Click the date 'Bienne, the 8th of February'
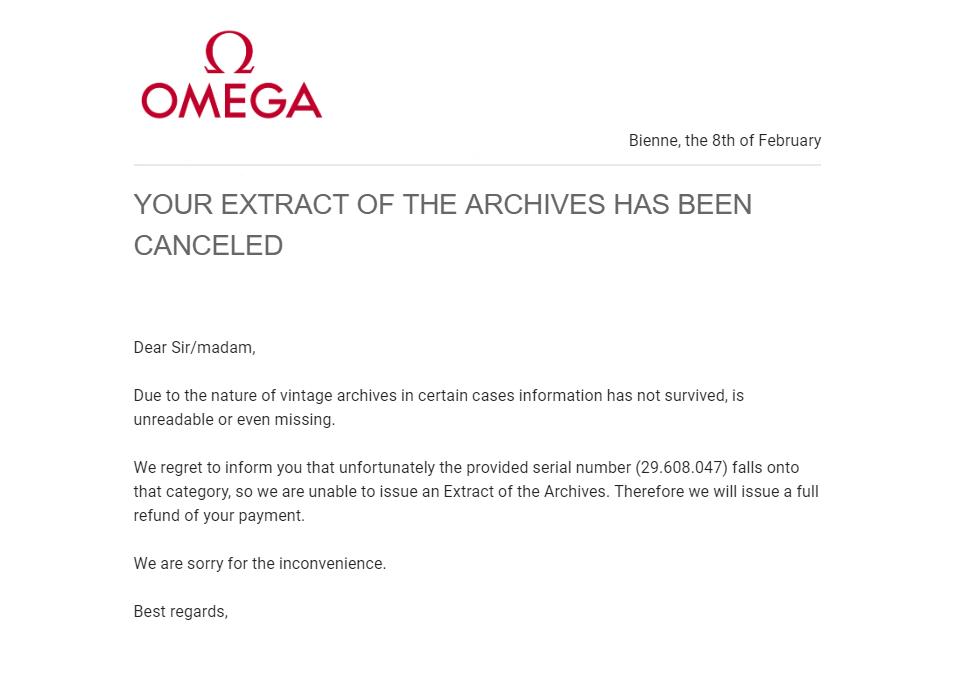Viewport: 974px width, 686px height. coord(724,141)
